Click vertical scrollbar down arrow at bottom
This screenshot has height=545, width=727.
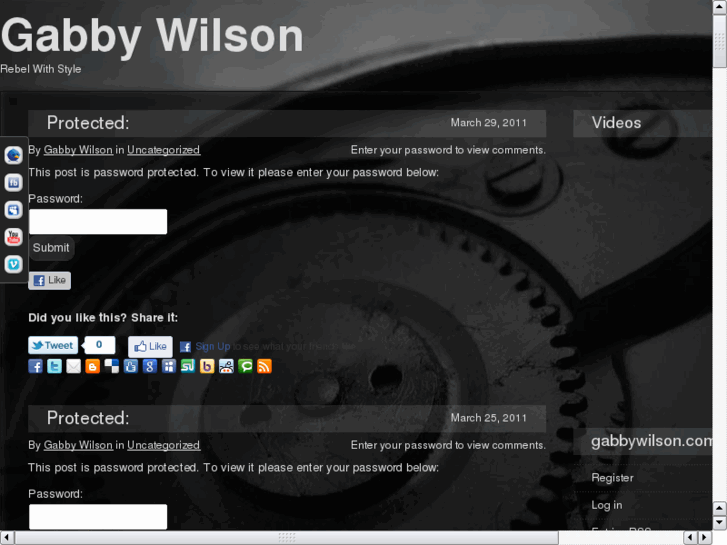click(x=720, y=523)
